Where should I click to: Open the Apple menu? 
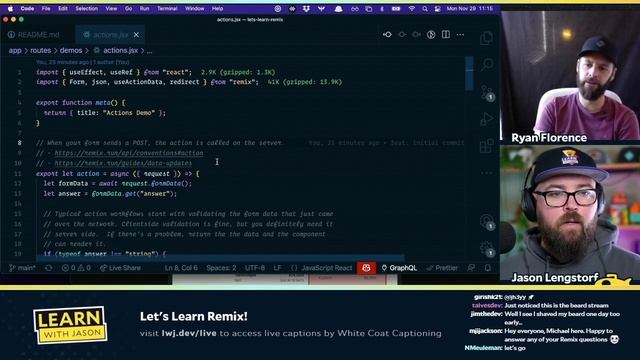coord(10,9)
